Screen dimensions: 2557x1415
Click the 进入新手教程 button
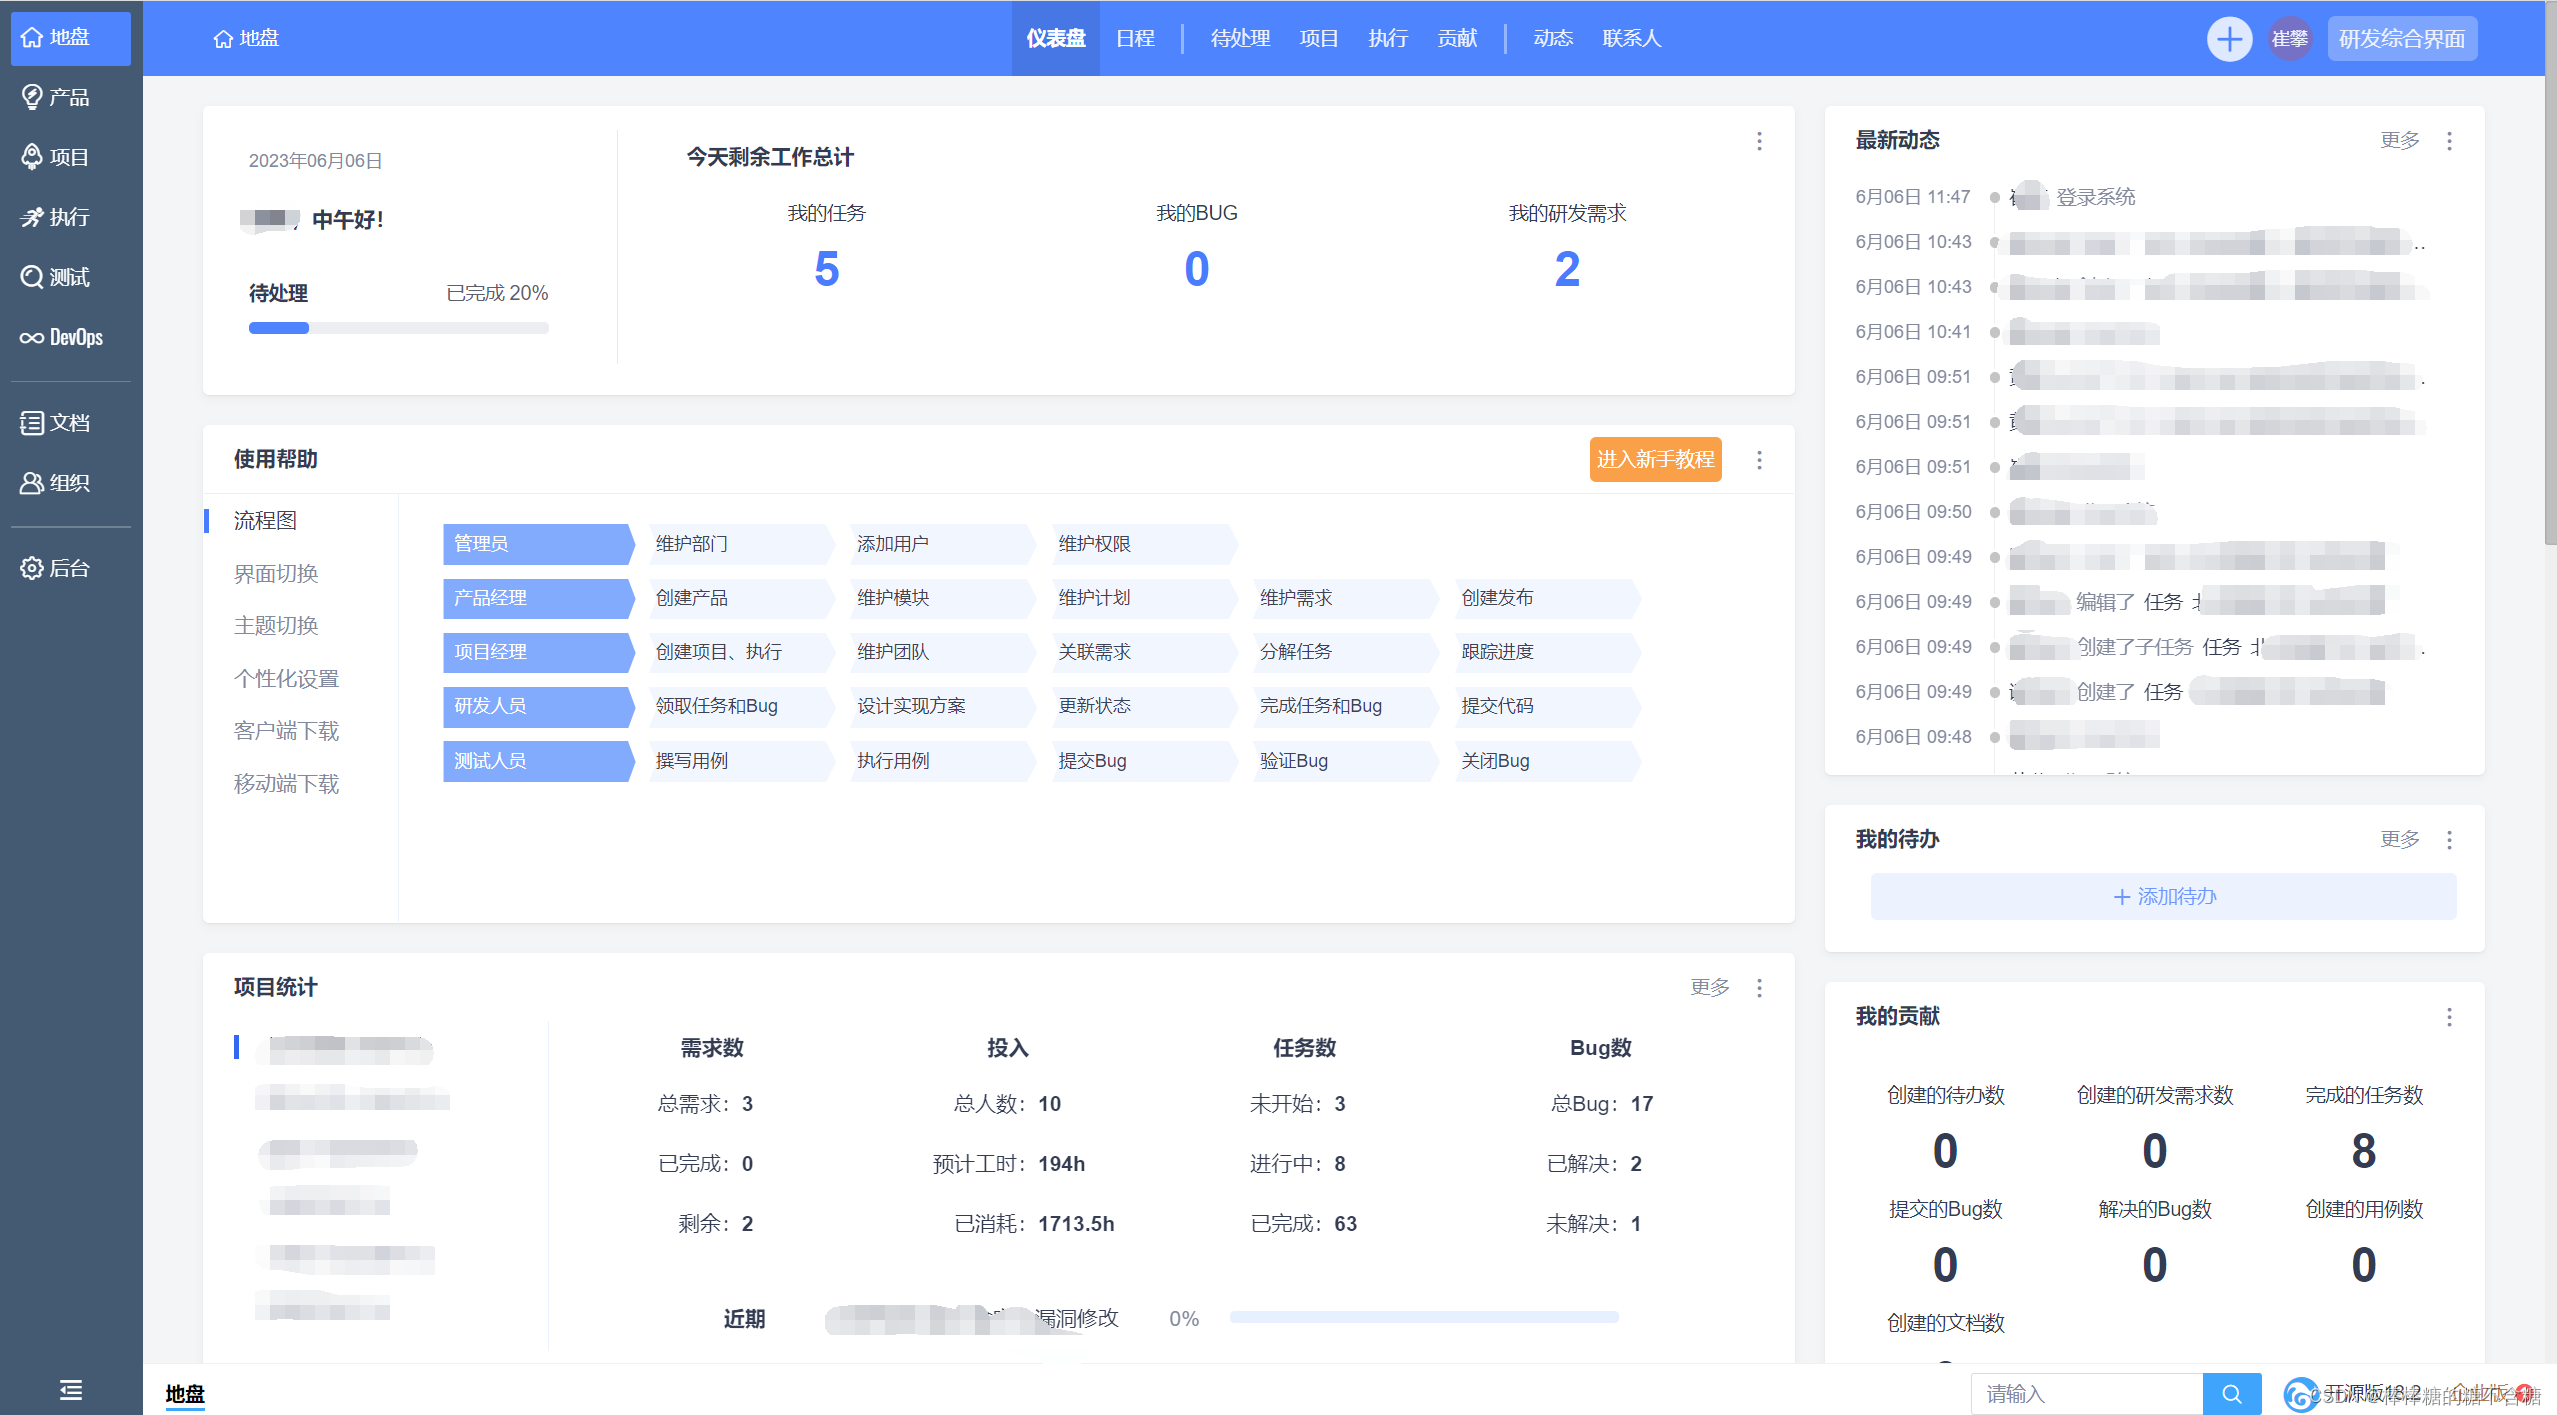(x=1655, y=460)
